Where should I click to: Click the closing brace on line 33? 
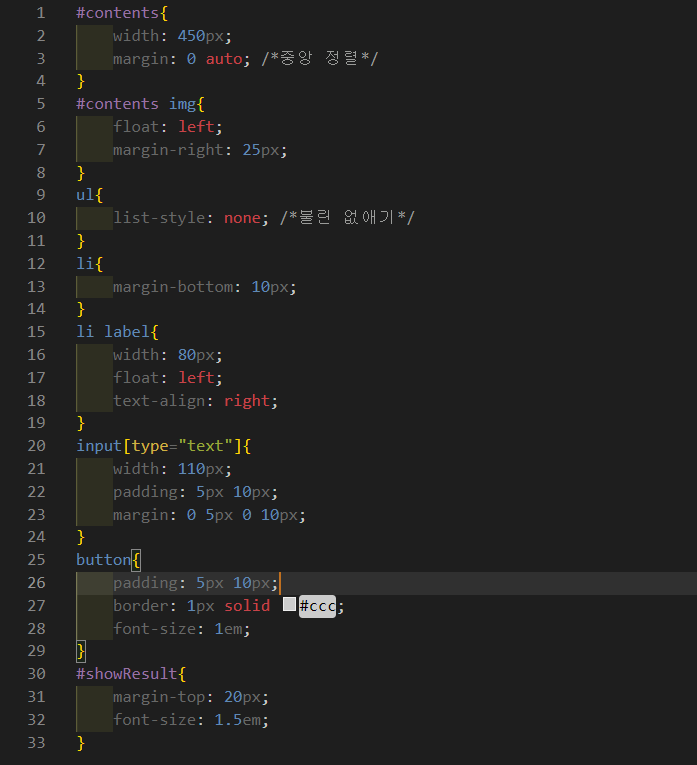click(81, 743)
